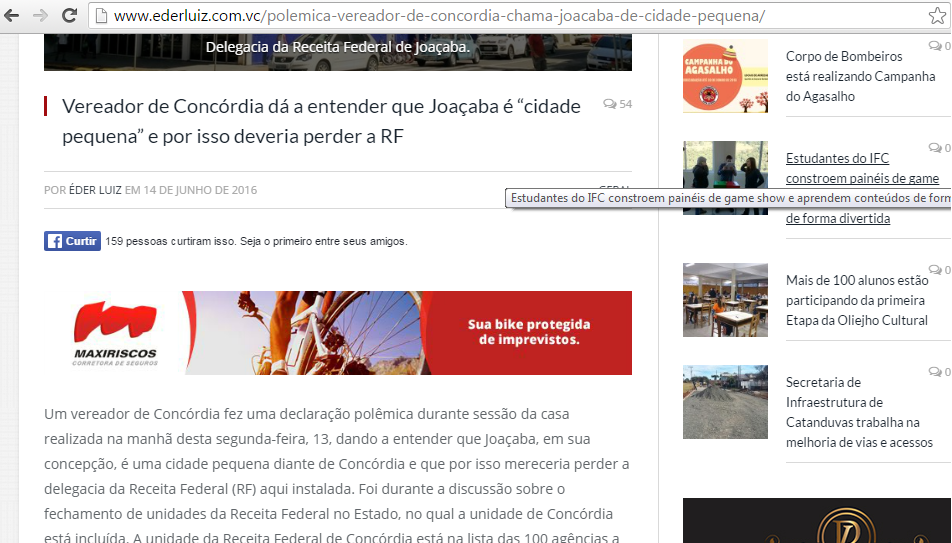This screenshot has width=952, height=543.
Task: Click the Campanha do Agasalho thumbnail
Action: [x=725, y=77]
